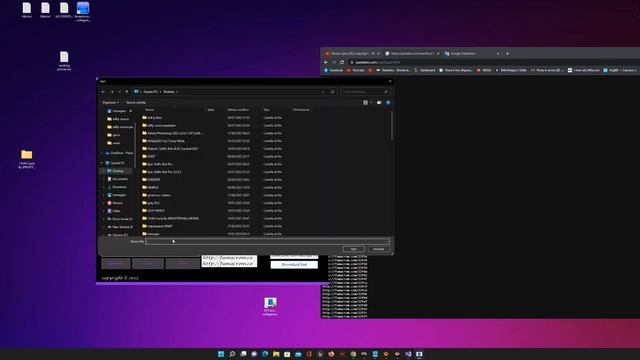
Task: Switch to the pastebin Chrome tab
Action: point(411,53)
